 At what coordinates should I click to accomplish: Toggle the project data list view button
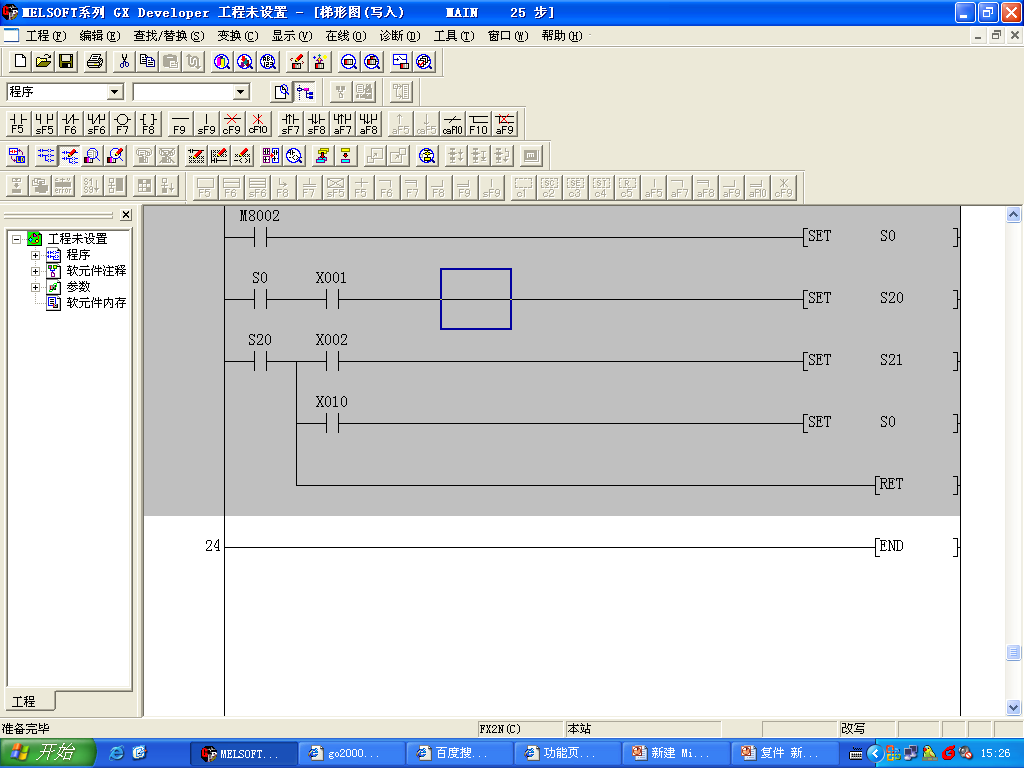(305, 92)
